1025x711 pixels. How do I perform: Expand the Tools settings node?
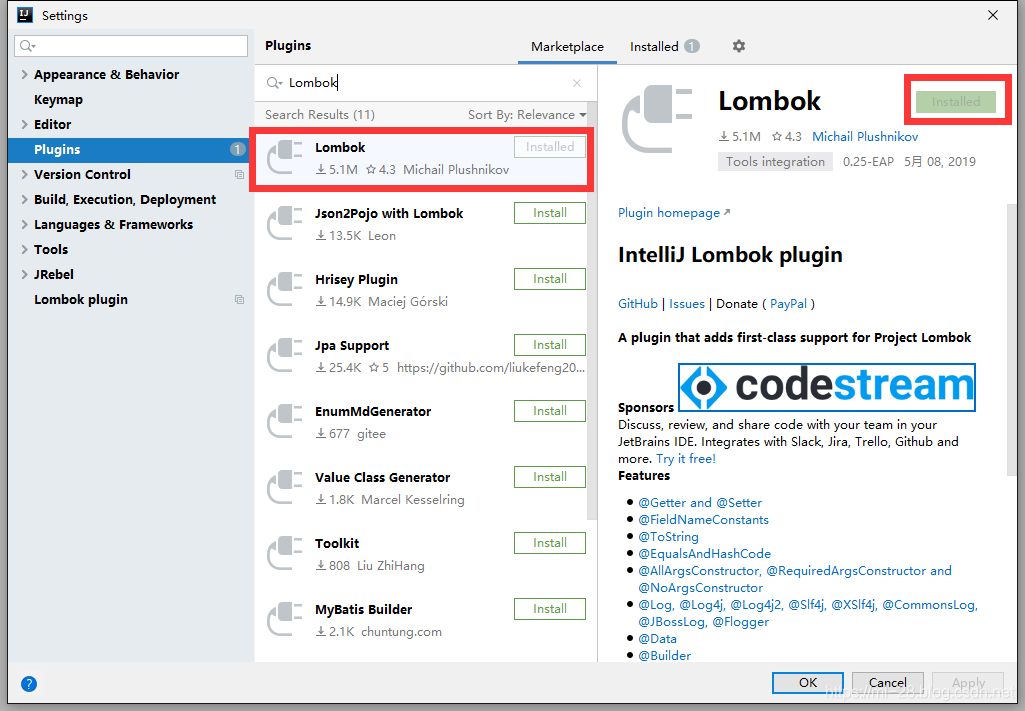(x=24, y=250)
